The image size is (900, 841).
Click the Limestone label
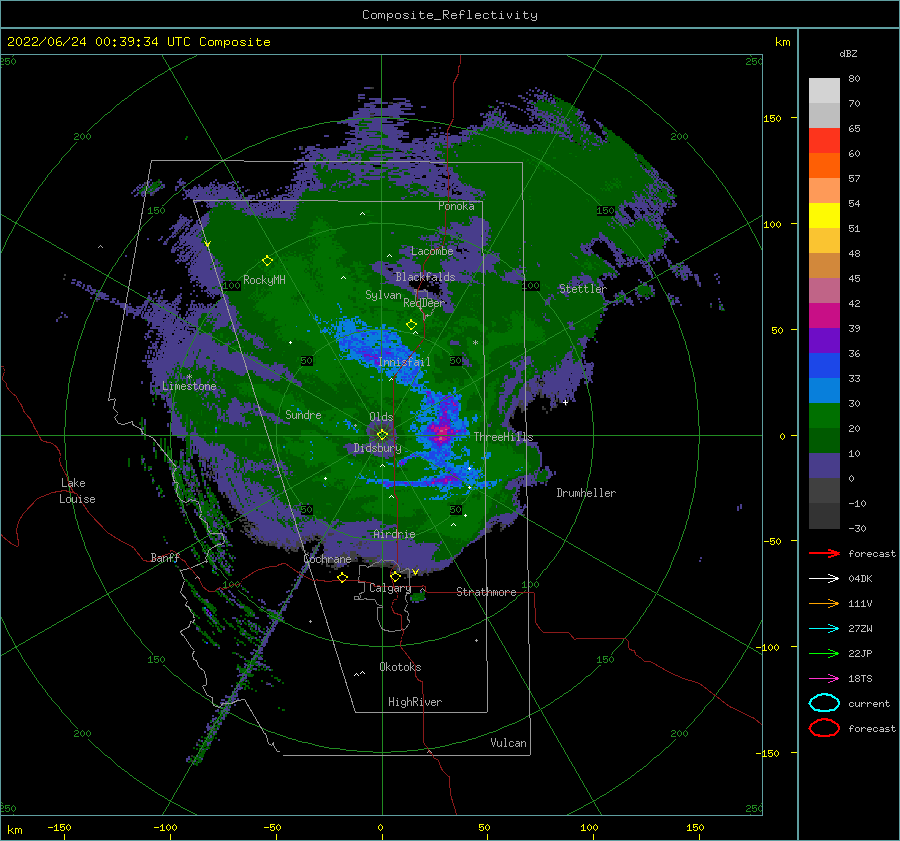(x=189, y=386)
